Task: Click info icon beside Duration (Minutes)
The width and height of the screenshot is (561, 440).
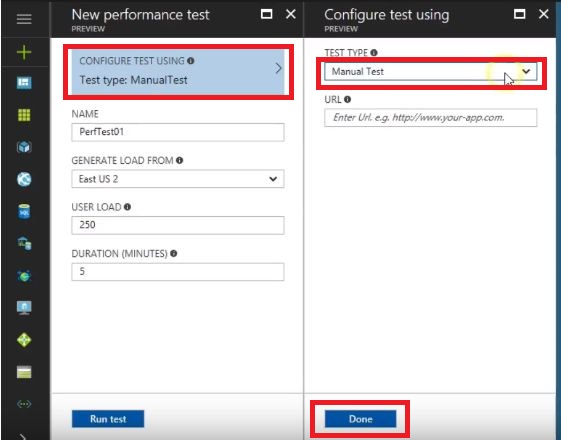Action: [x=174, y=254]
